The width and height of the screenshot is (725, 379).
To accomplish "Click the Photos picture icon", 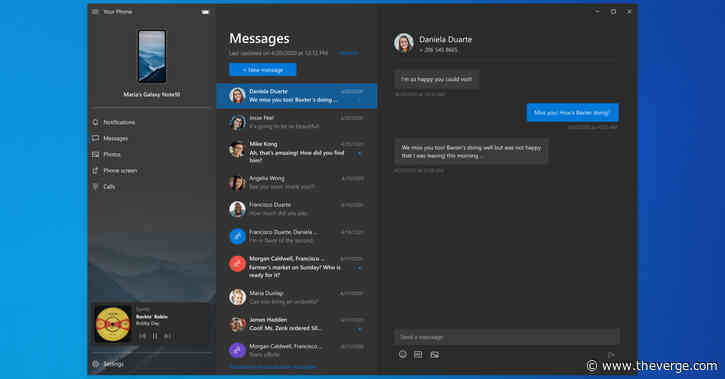I will (x=95, y=155).
